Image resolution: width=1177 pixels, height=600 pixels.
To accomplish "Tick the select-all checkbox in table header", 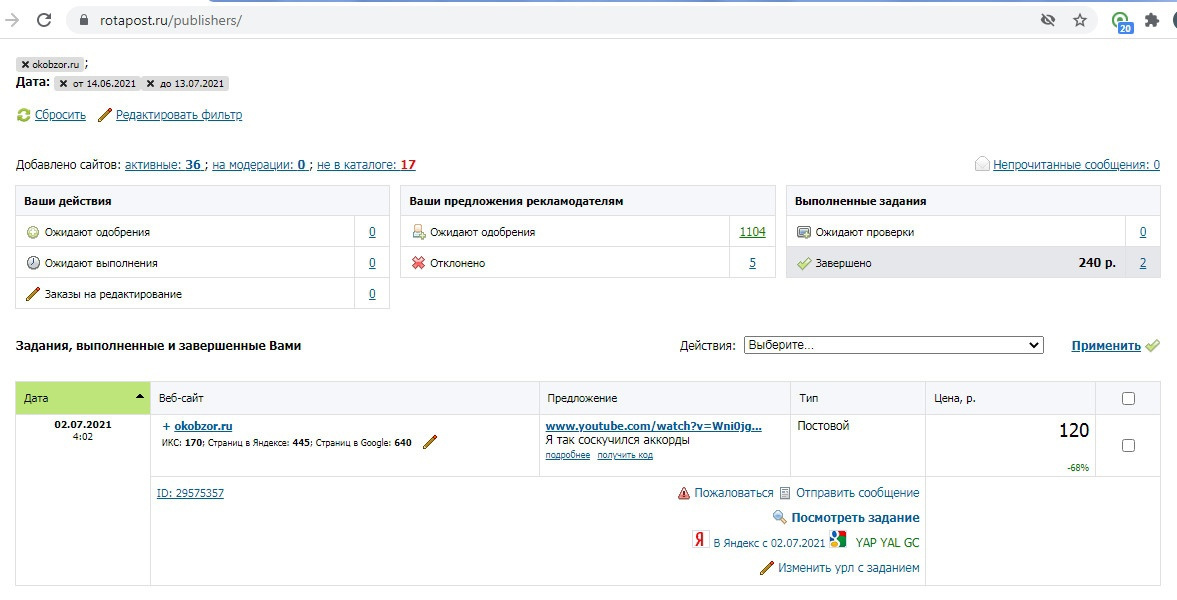I will (x=1128, y=399).
